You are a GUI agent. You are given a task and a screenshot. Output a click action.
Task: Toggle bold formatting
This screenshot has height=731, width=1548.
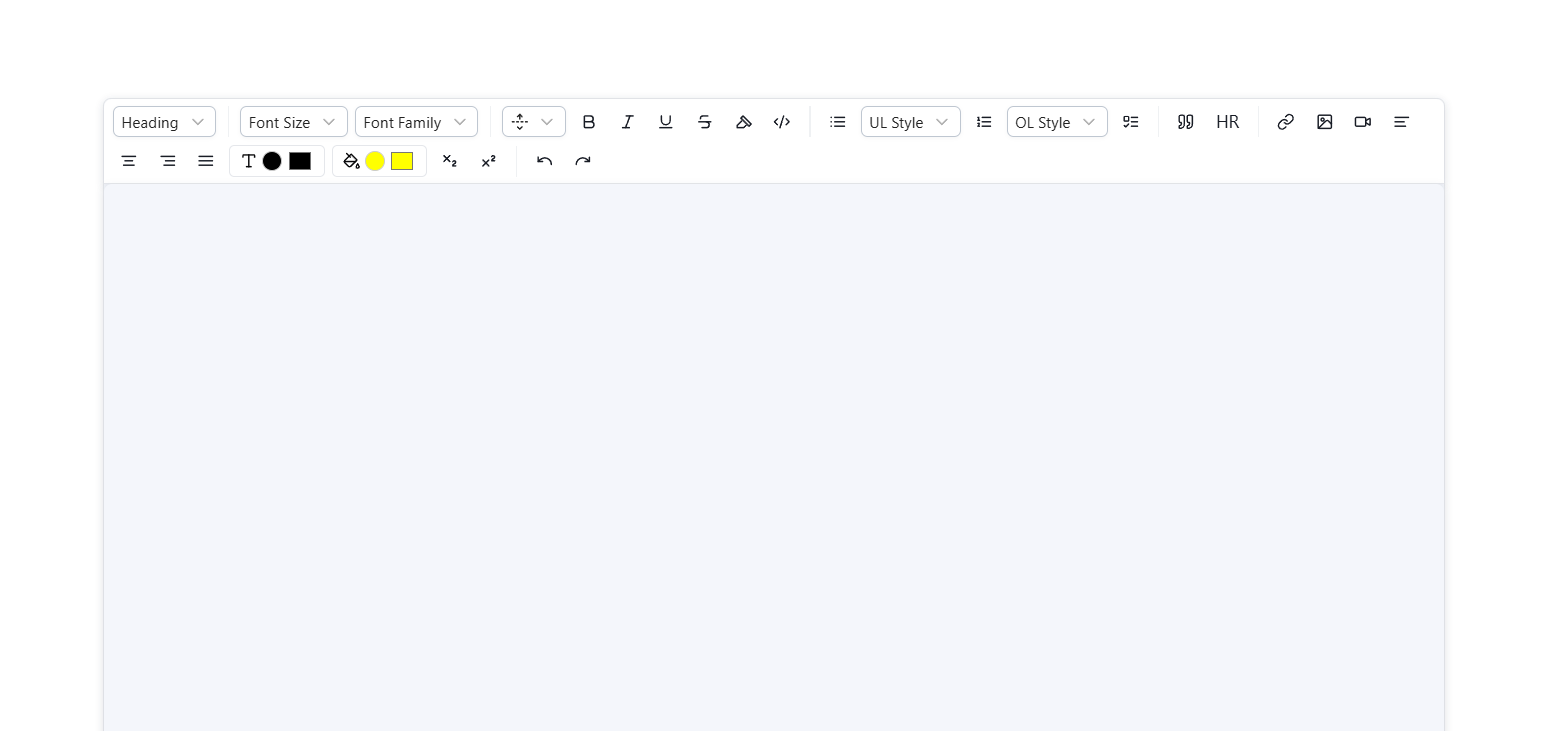589,121
